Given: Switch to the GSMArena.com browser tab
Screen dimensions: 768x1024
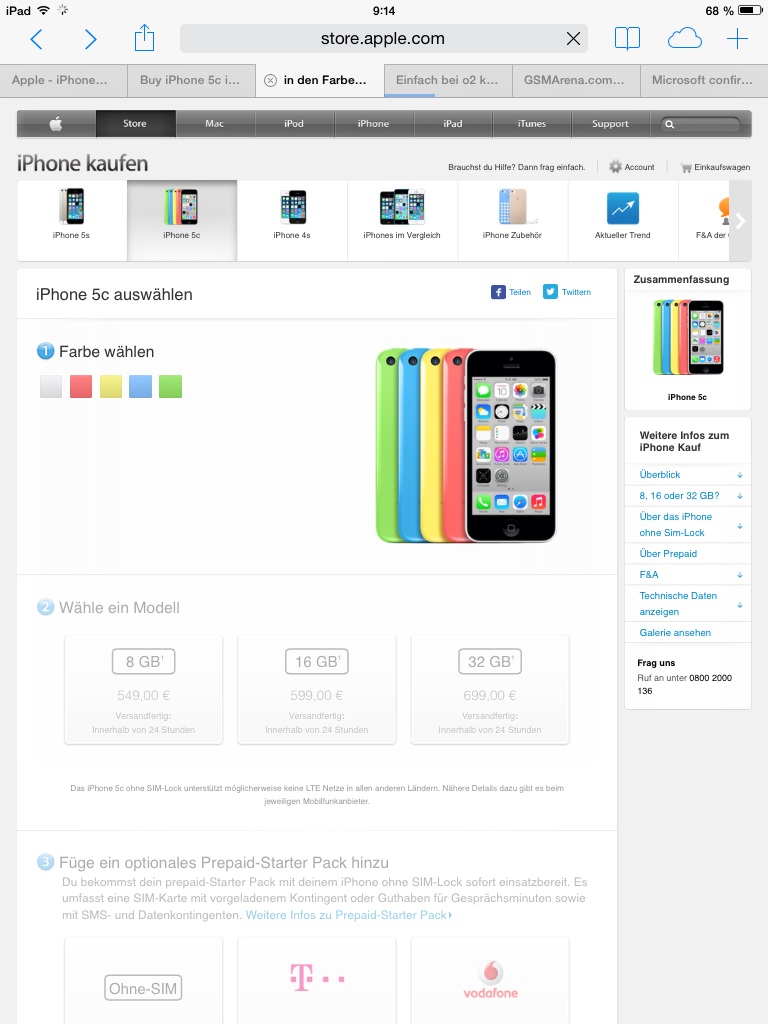Looking at the screenshot, I should click(576, 80).
